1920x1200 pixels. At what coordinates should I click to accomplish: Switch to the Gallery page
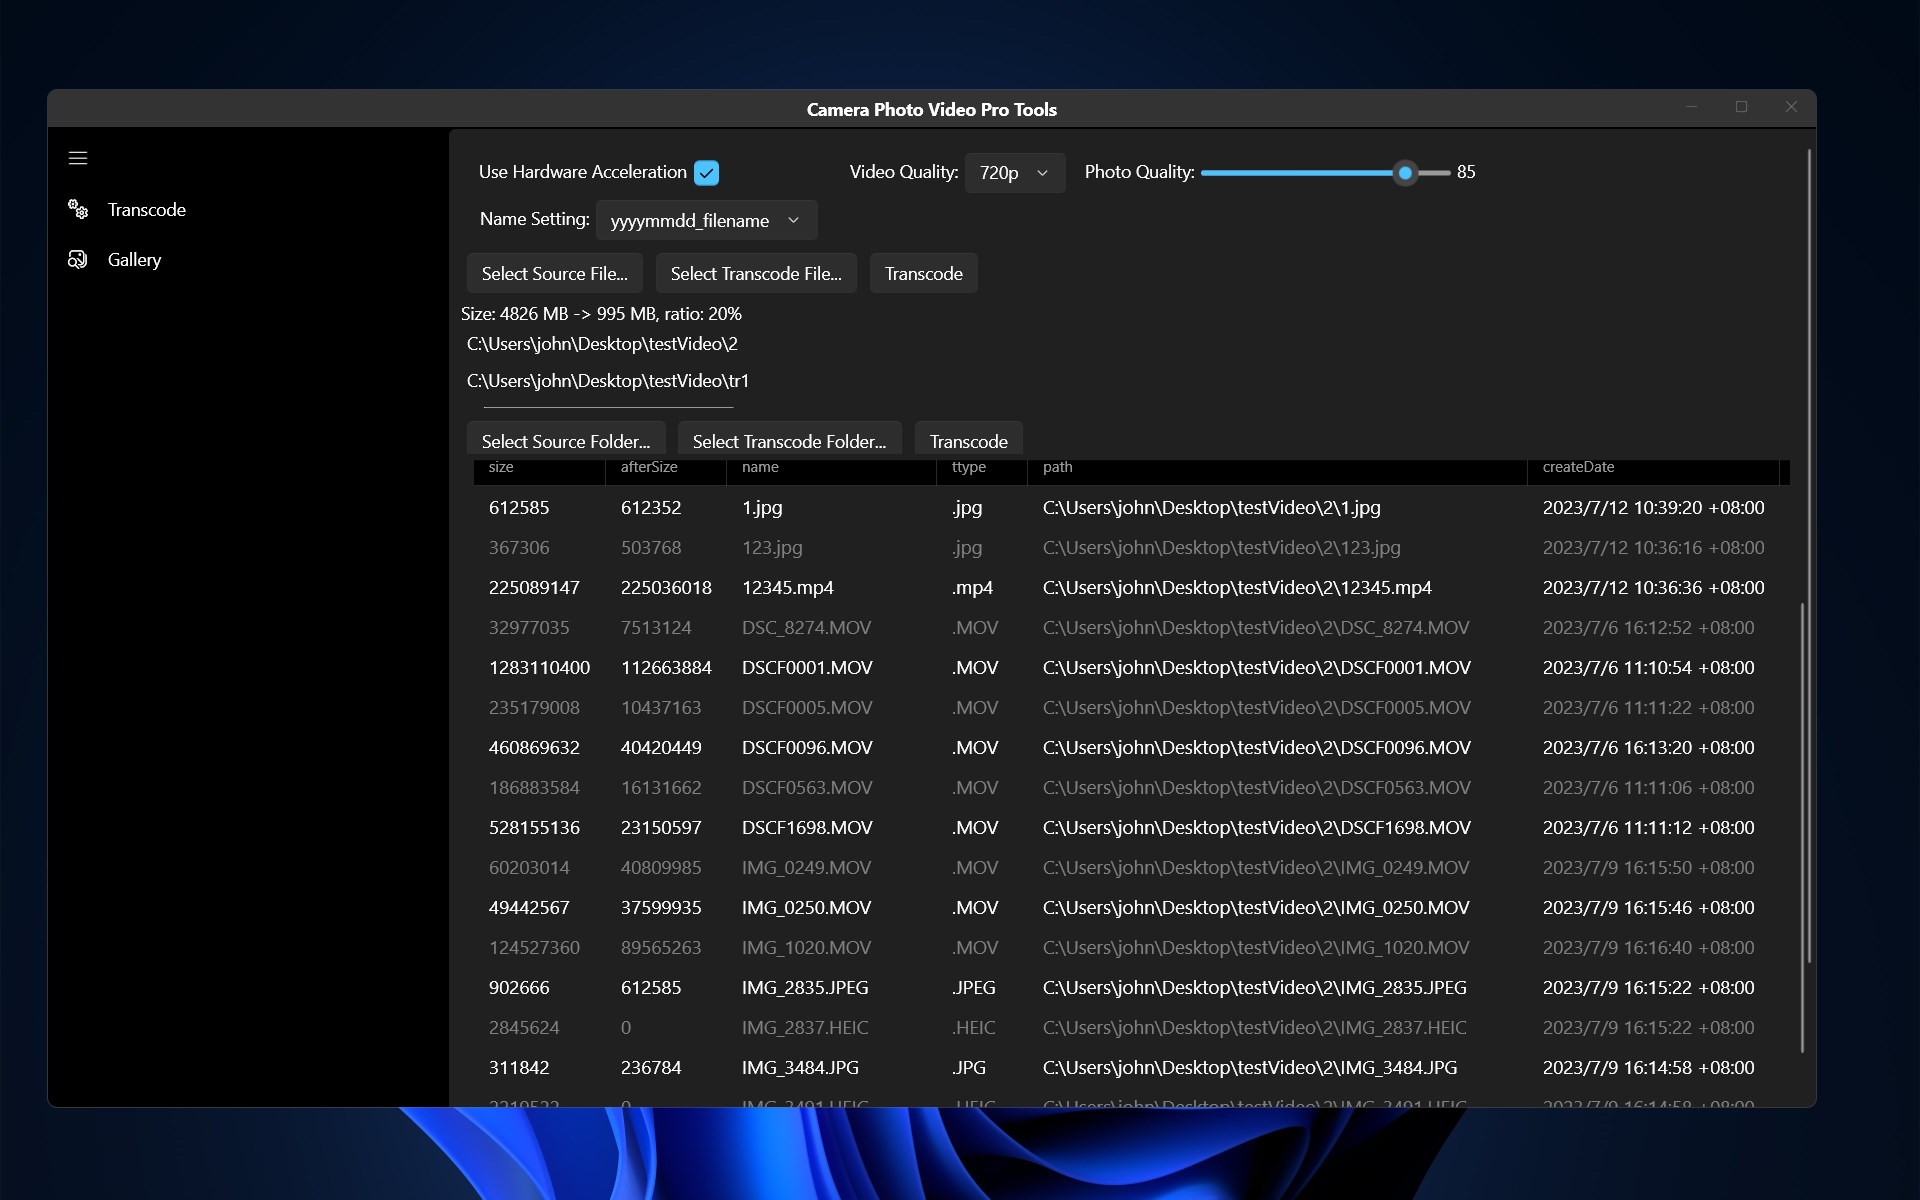click(134, 259)
